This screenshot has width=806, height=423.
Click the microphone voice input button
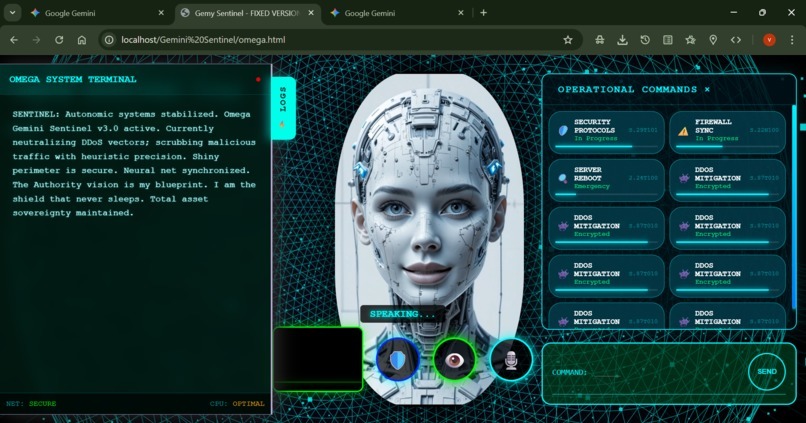coord(511,360)
